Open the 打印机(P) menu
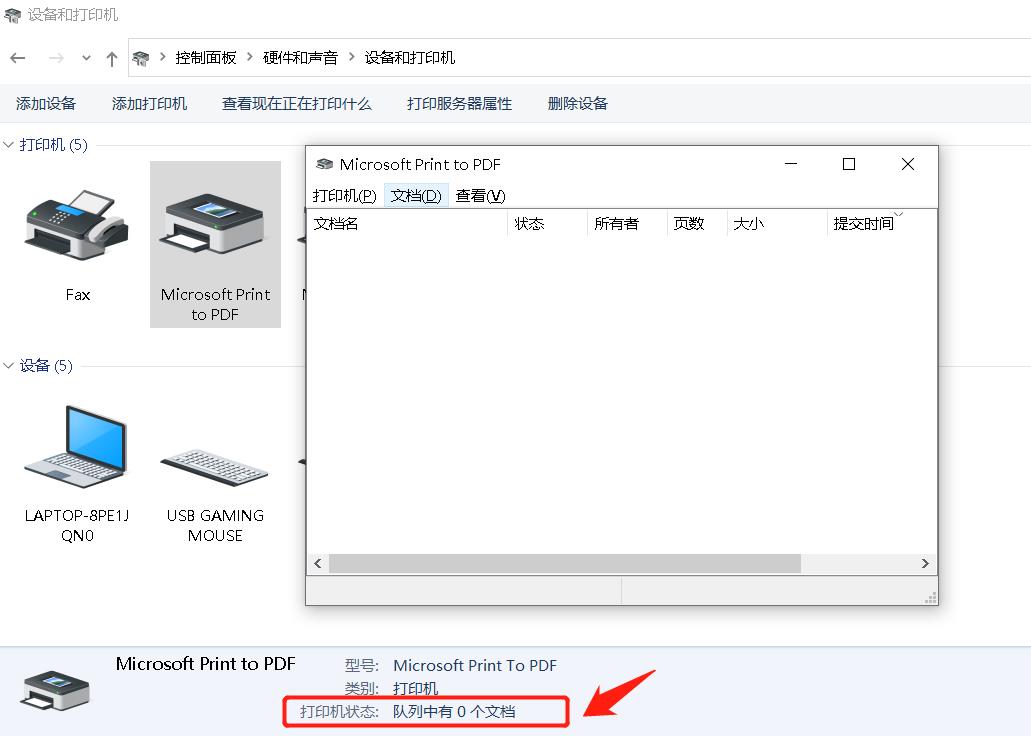This screenshot has height=736, width=1031. coord(344,195)
